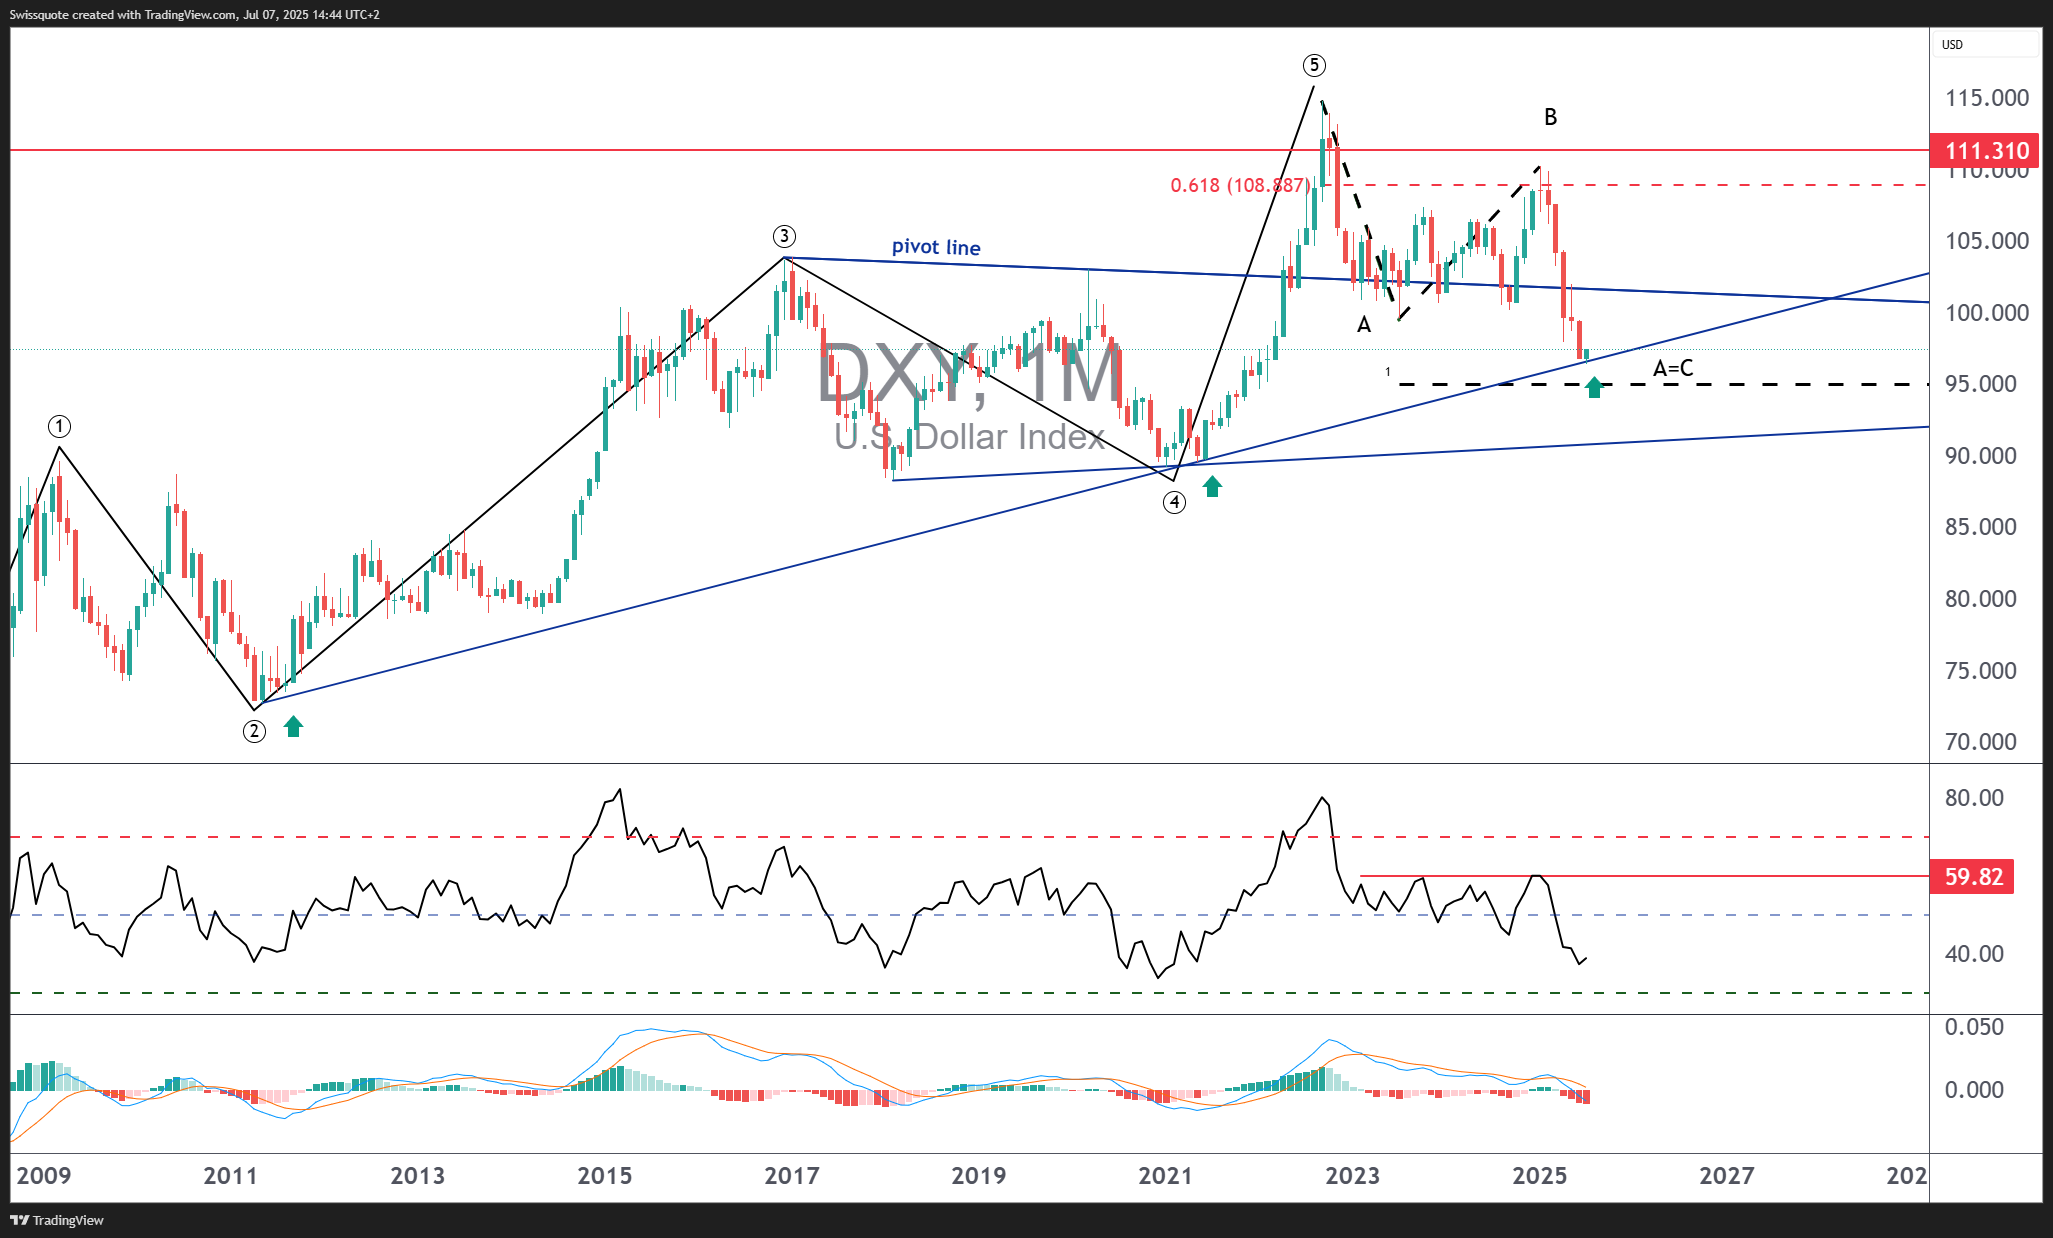Screen dimensions: 2053x1238
Task: Click the 0.618 (108.887) Fibonacci label
Action: pos(1239,185)
